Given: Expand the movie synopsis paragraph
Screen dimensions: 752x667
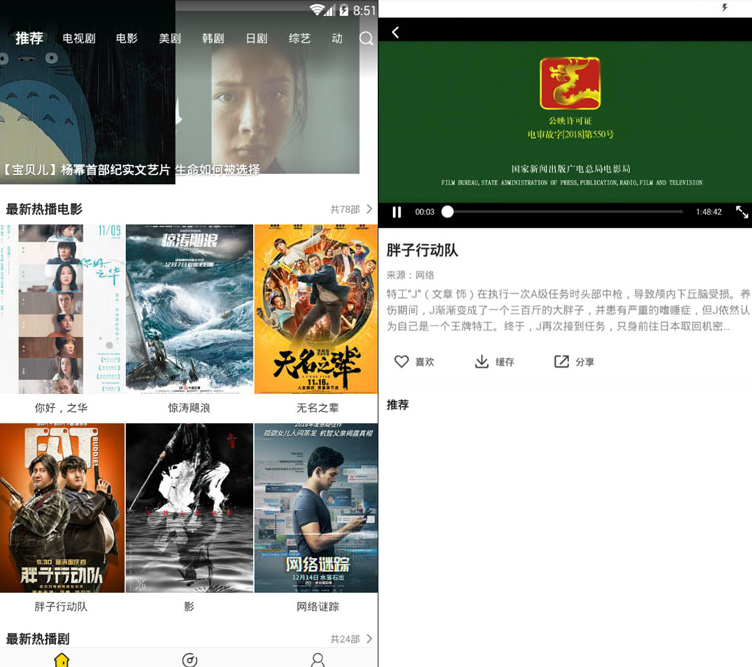Looking at the screenshot, I should tap(568, 310).
